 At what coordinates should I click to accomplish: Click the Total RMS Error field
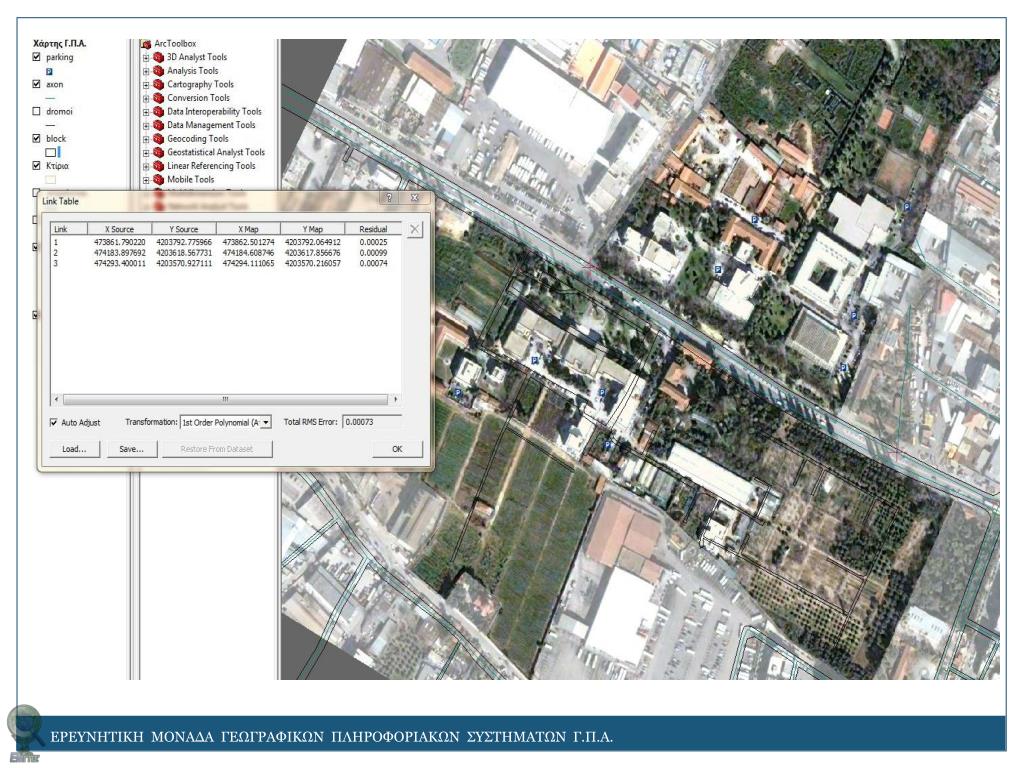pyautogui.click(x=372, y=423)
